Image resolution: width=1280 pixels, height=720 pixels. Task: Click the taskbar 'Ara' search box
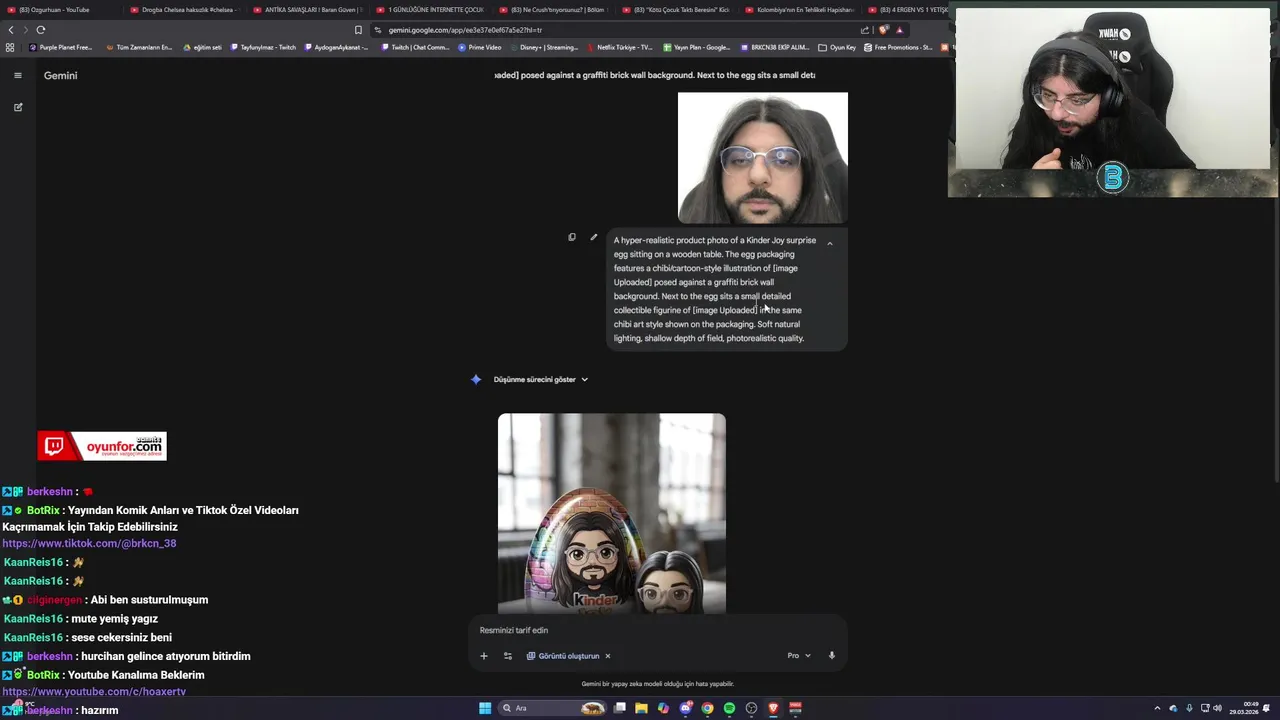[553, 708]
